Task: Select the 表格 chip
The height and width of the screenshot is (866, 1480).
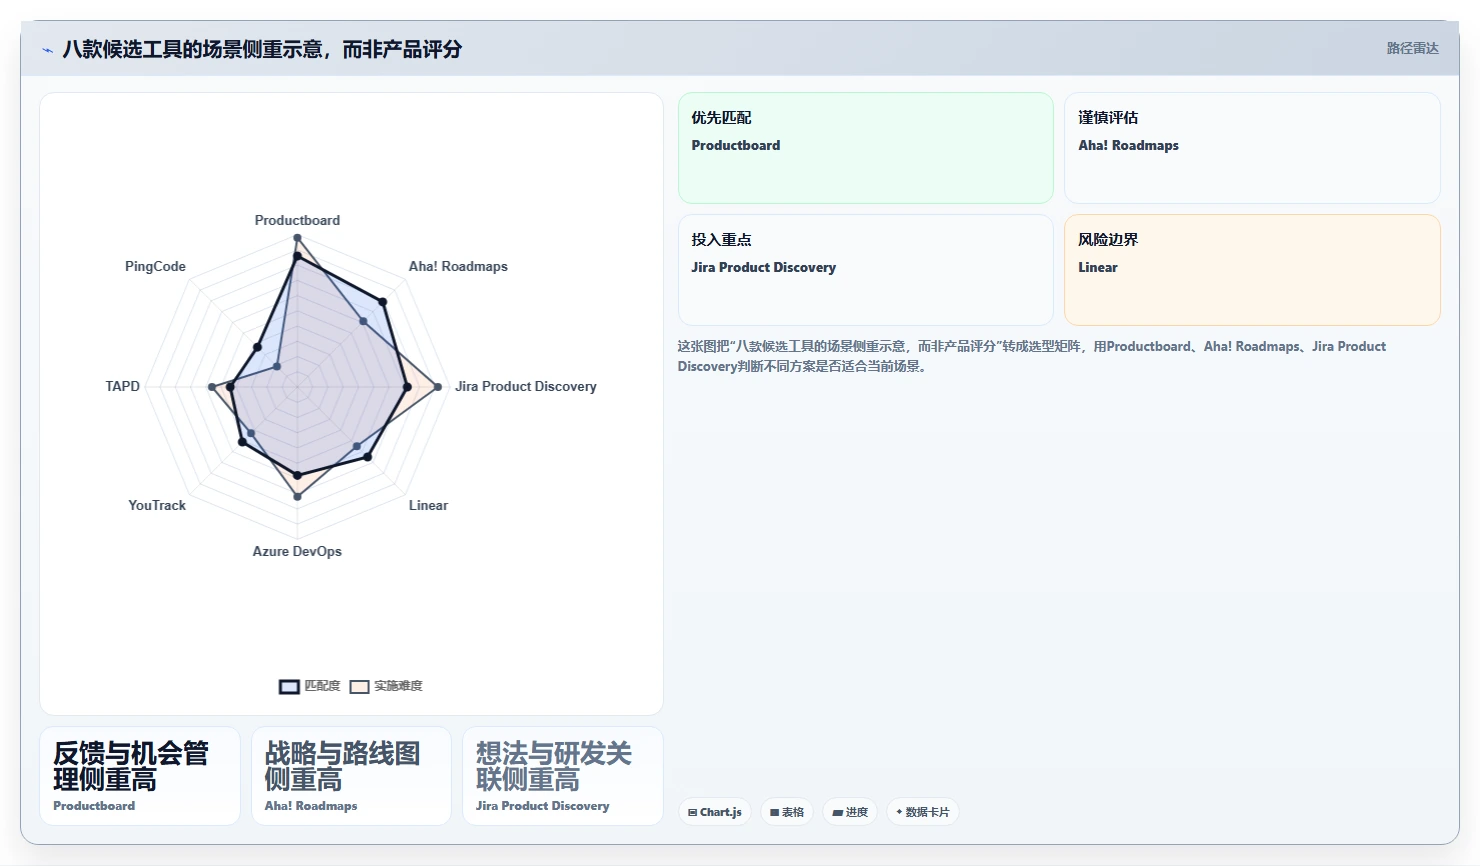Action: (787, 812)
